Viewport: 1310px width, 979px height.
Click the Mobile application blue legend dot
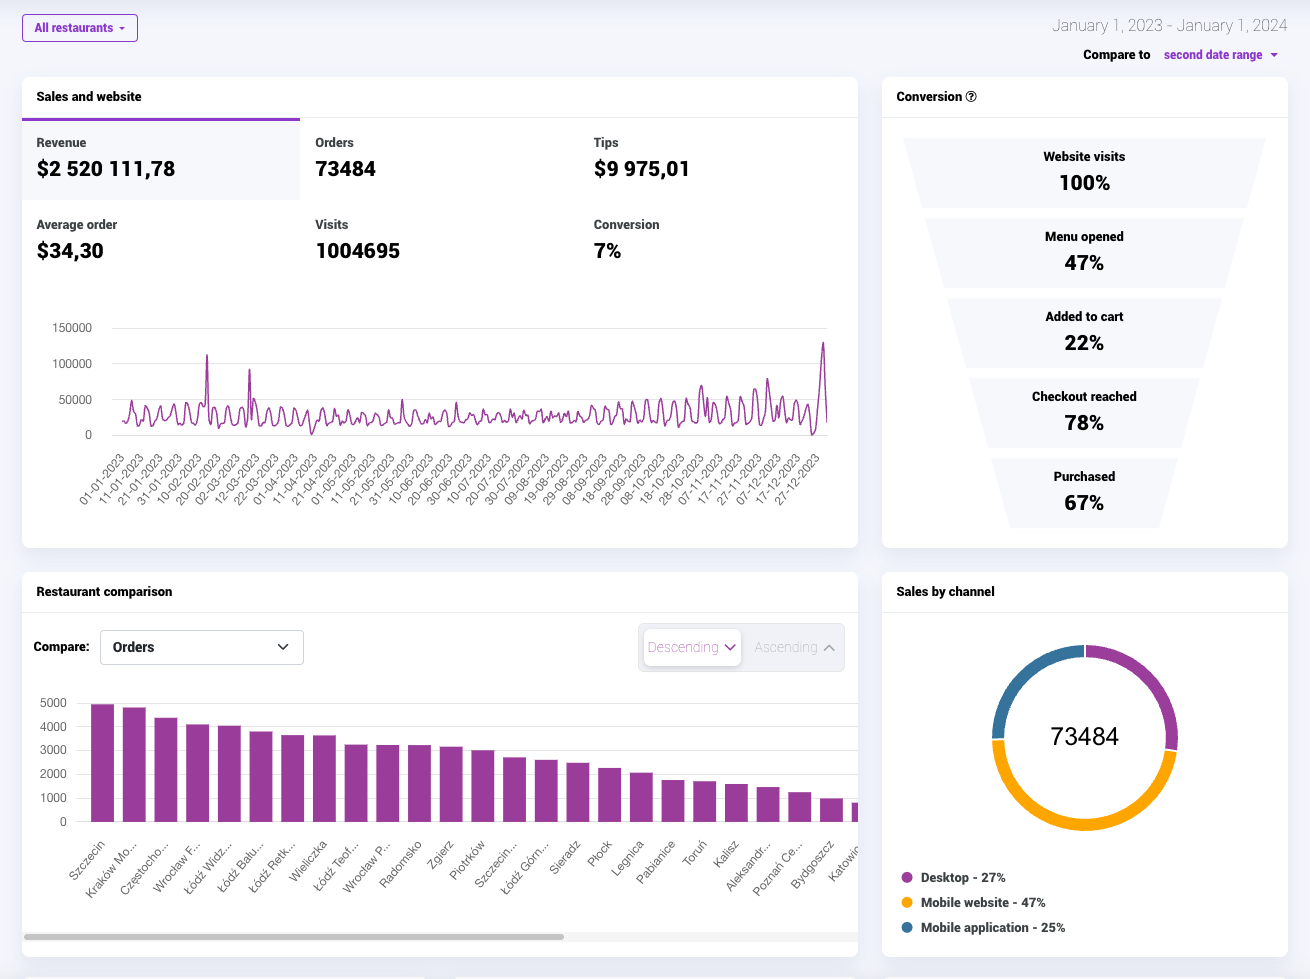pyautogui.click(x=907, y=928)
